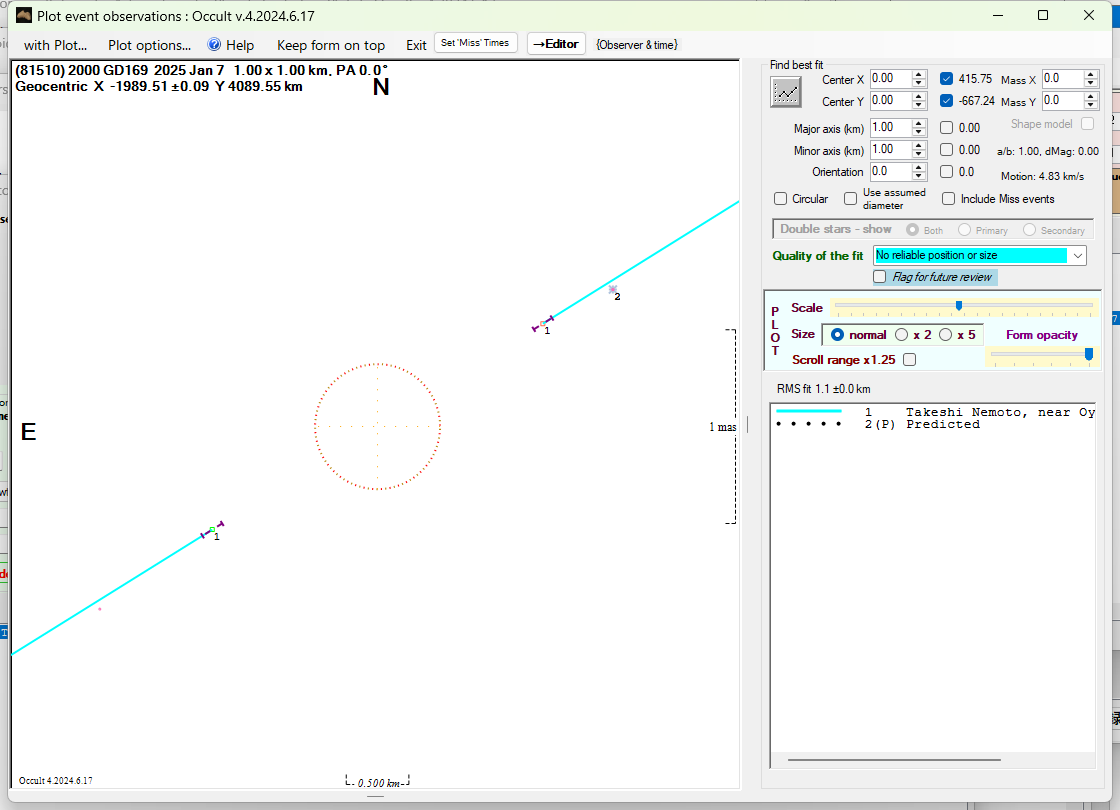Click the Help question mark icon
Viewport: 1120px width, 810px height.
pyautogui.click(x=214, y=45)
